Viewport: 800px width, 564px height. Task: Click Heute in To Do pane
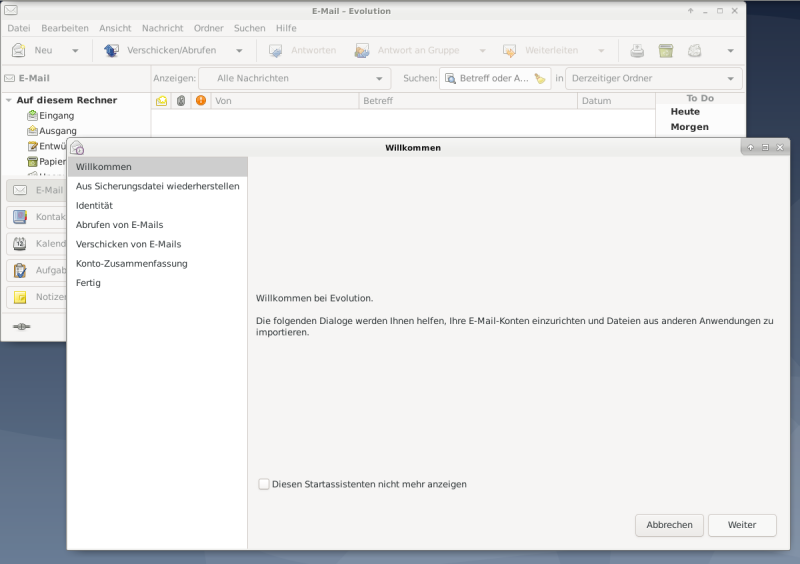click(x=685, y=112)
